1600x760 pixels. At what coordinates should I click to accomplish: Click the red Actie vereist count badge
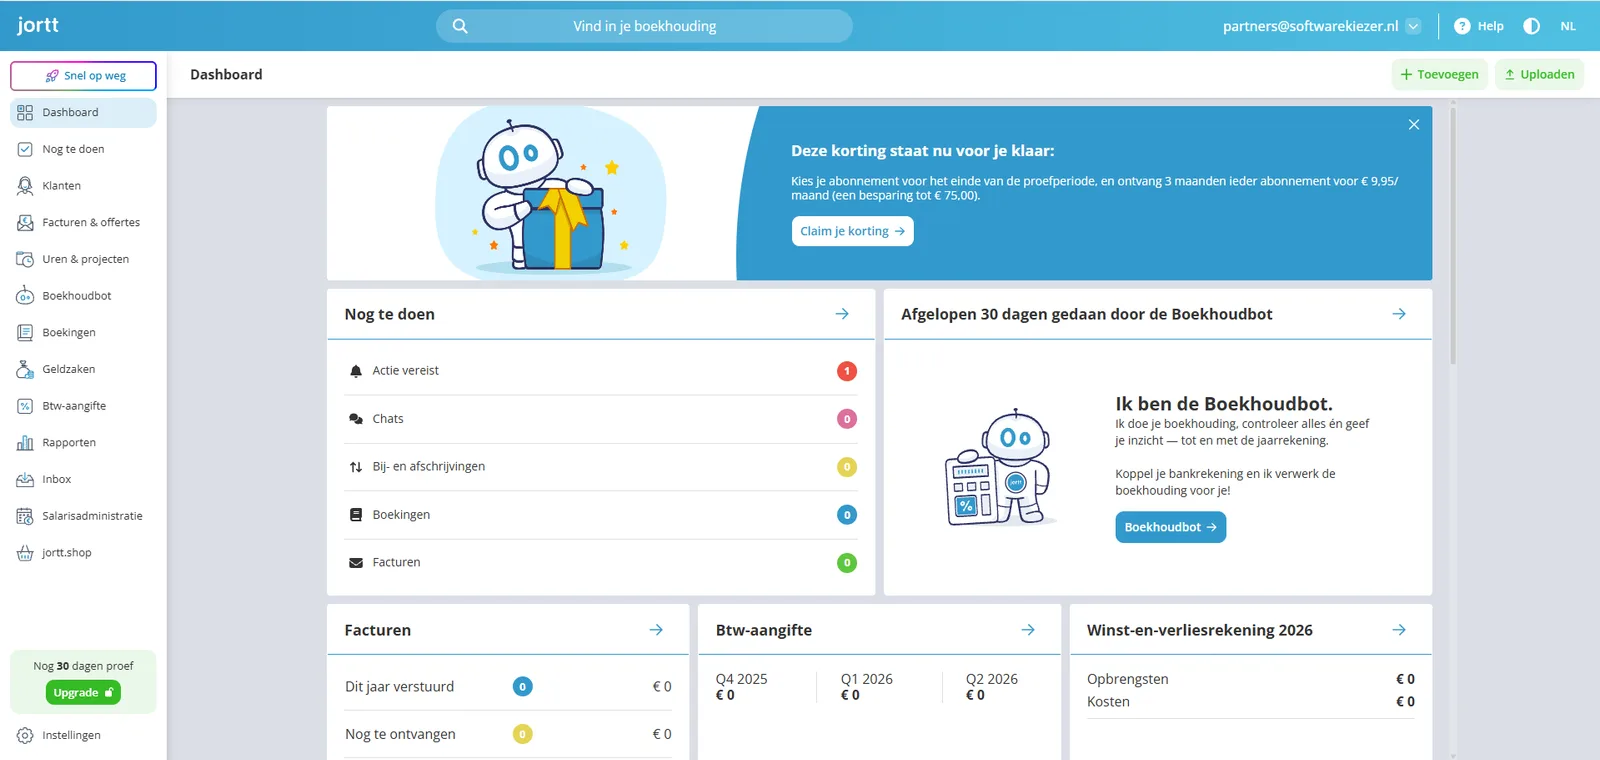847,371
